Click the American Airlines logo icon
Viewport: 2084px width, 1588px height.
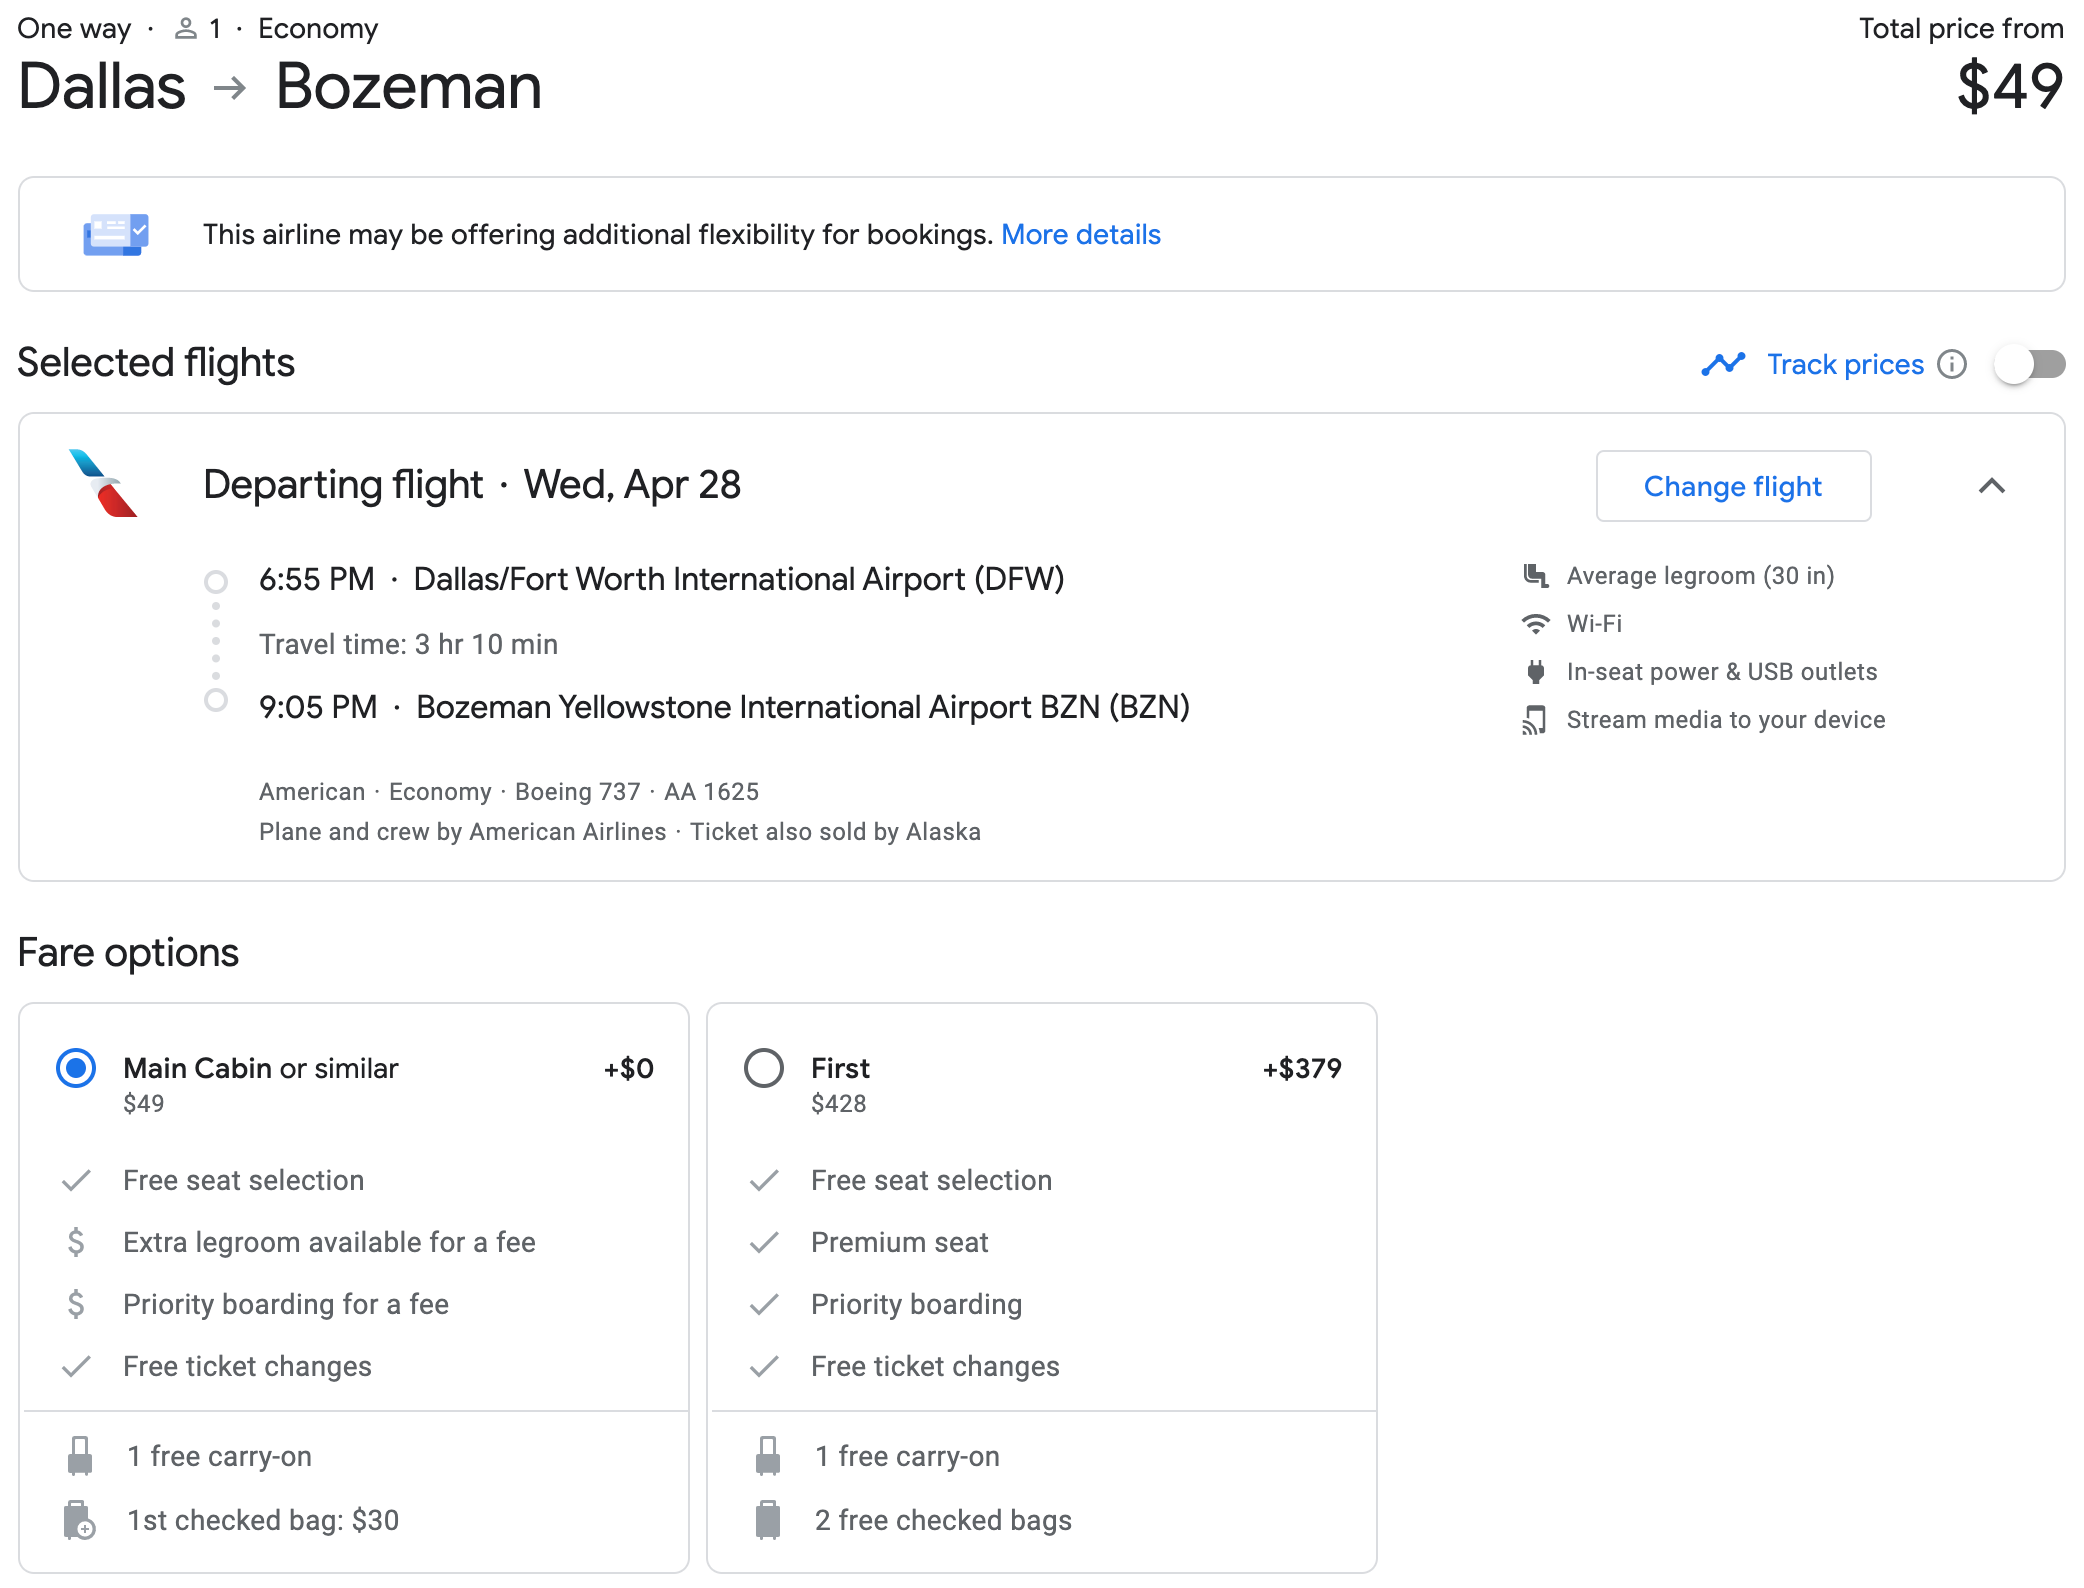104,484
